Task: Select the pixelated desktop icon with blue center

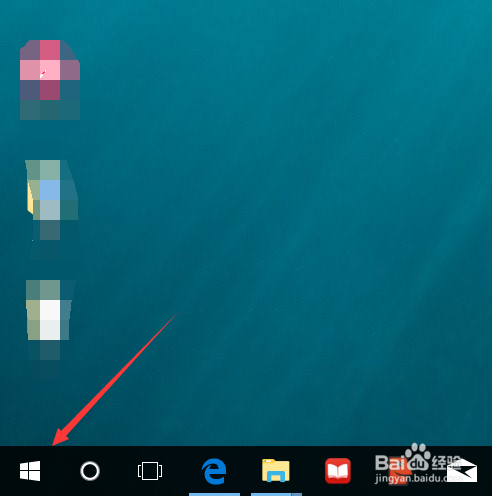Action: tap(52, 200)
